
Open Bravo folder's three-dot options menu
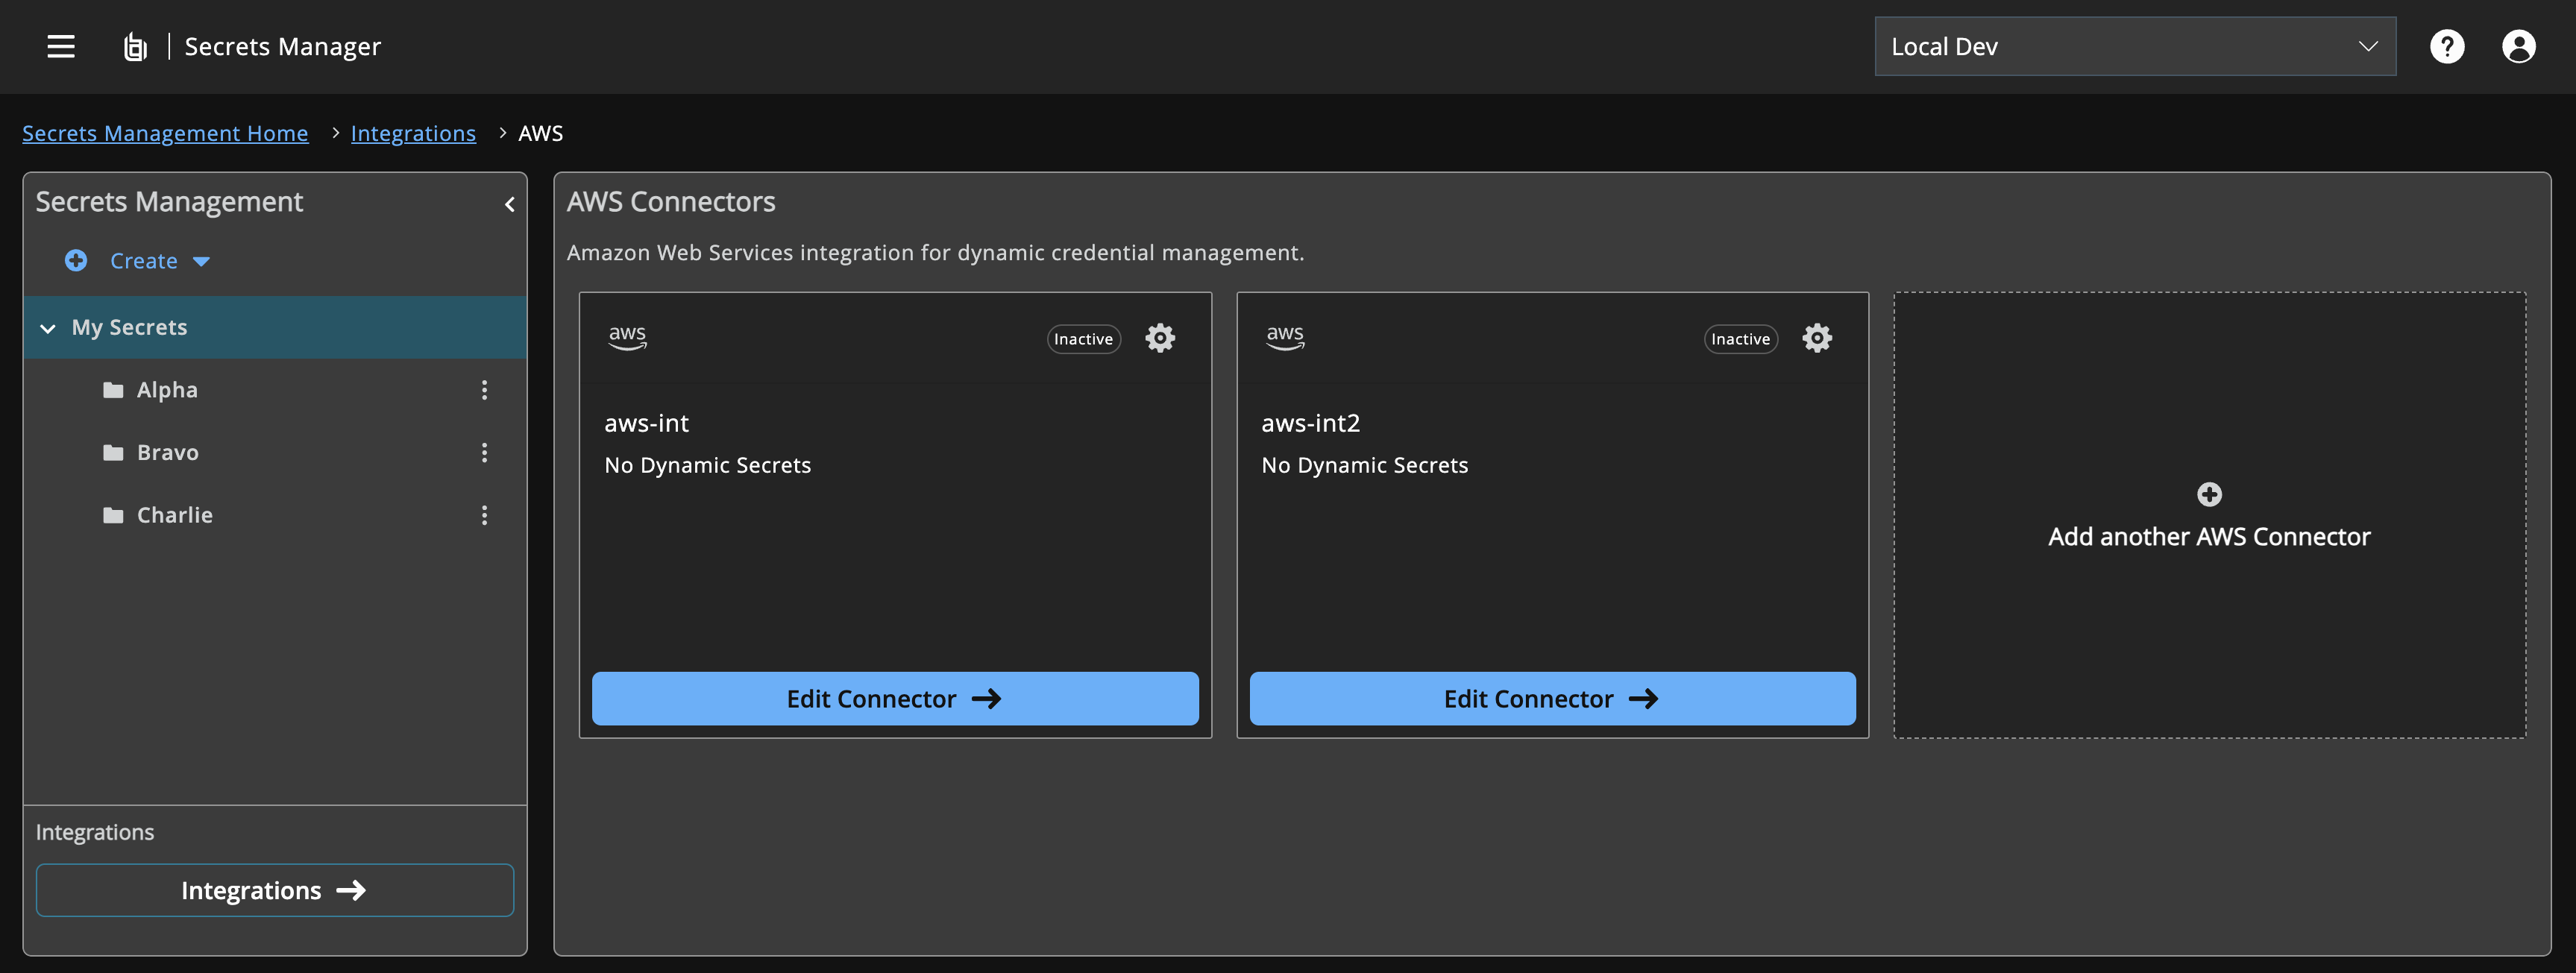pos(485,453)
